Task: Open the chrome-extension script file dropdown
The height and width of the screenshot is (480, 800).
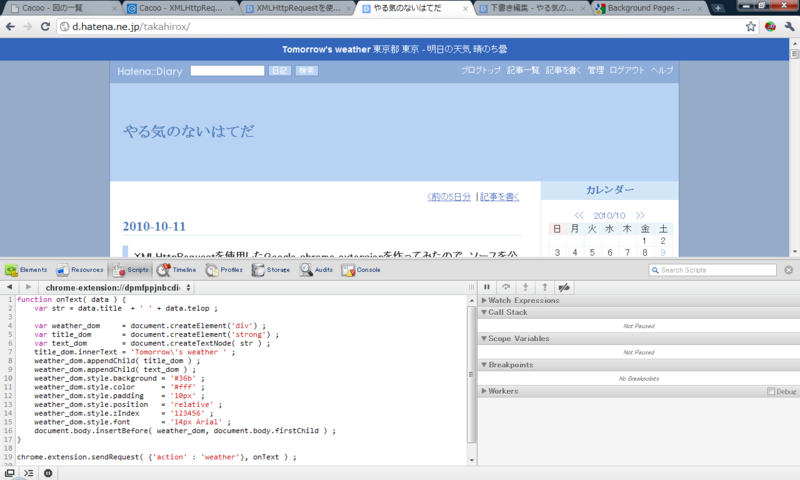Action: click(117, 288)
